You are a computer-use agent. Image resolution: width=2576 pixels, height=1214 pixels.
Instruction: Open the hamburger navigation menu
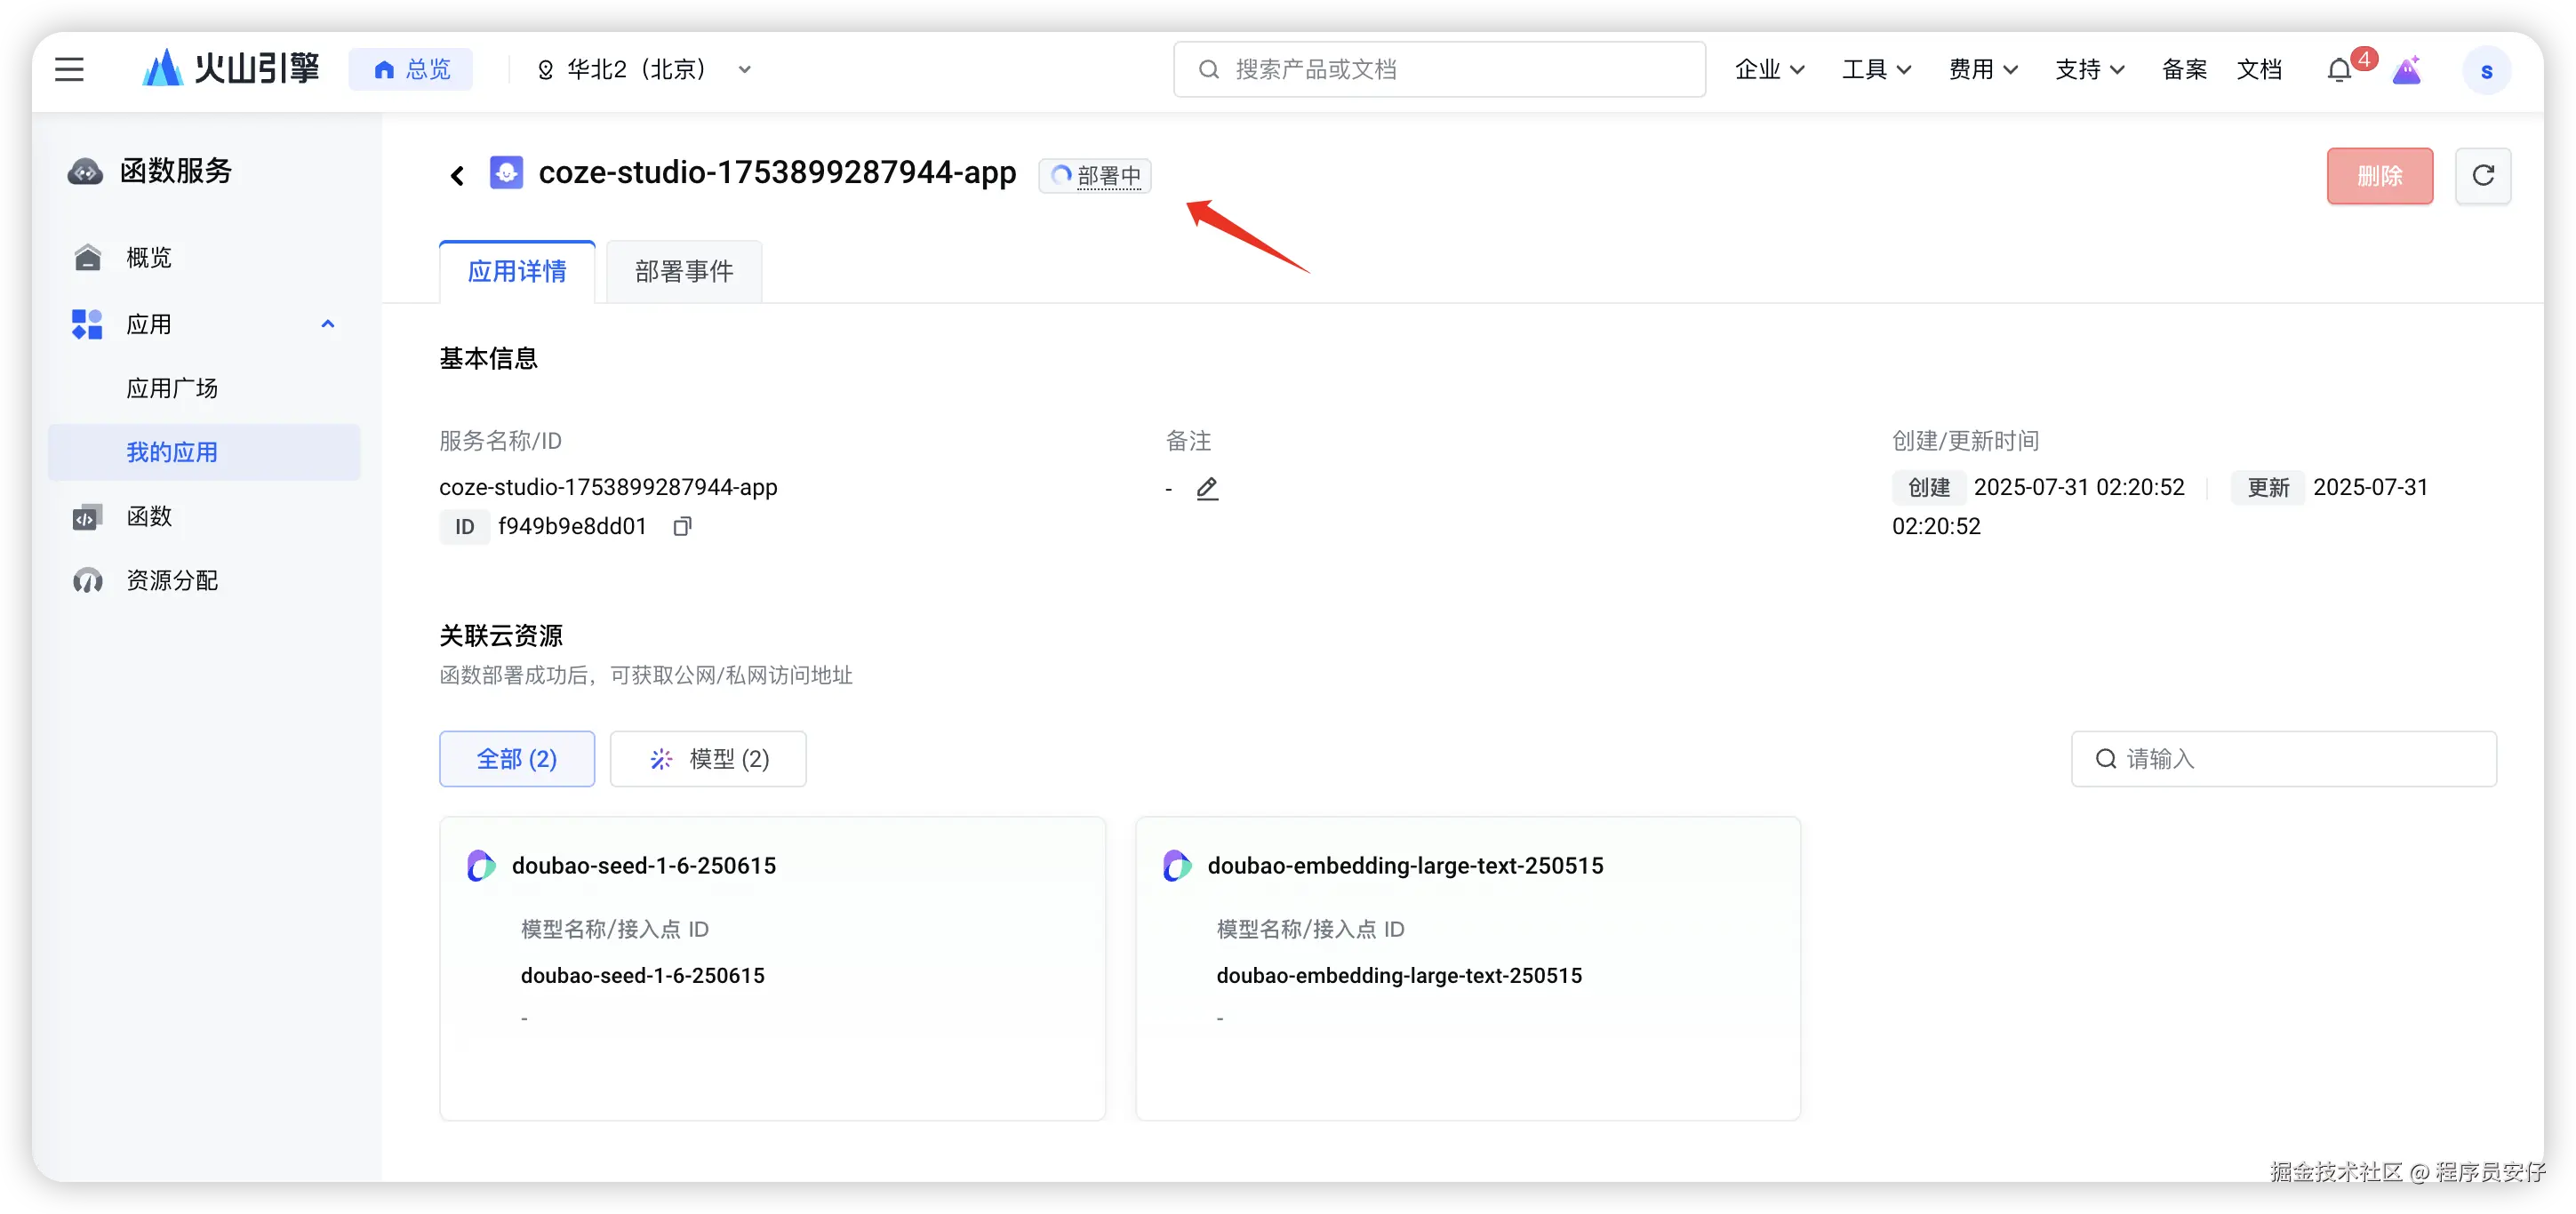point(69,69)
